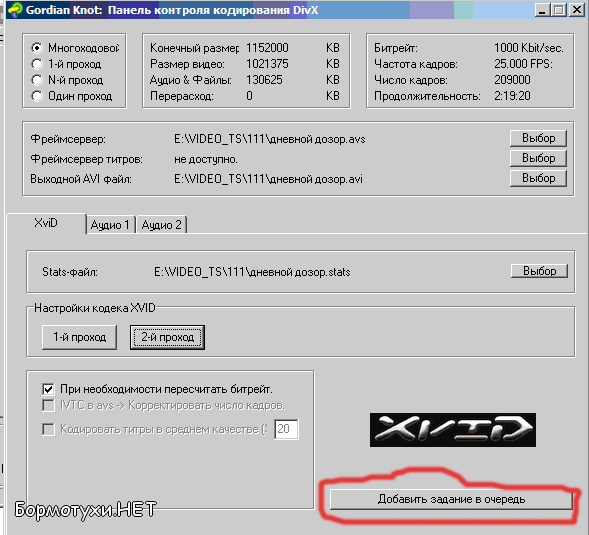Click Выбор button for Фреймсервер

tap(538, 138)
